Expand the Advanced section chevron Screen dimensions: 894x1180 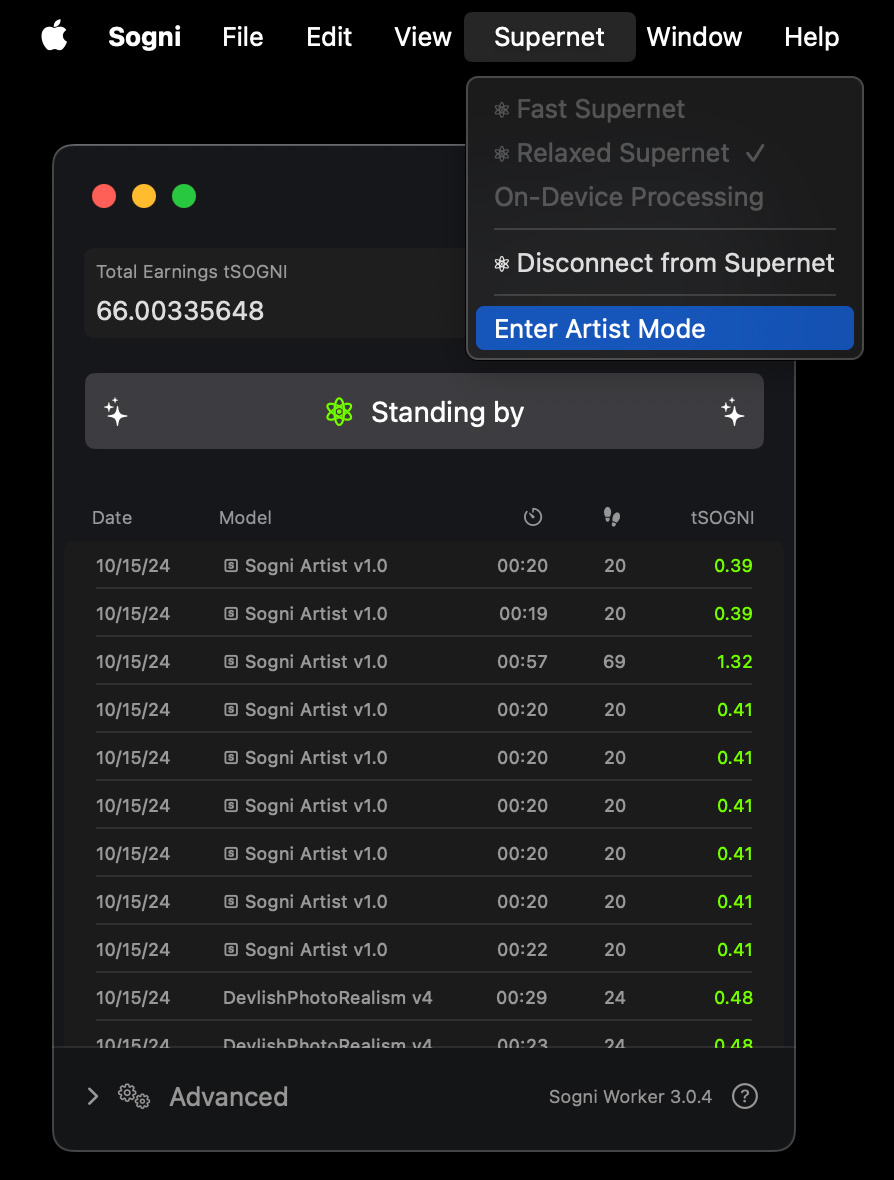(x=93, y=1096)
